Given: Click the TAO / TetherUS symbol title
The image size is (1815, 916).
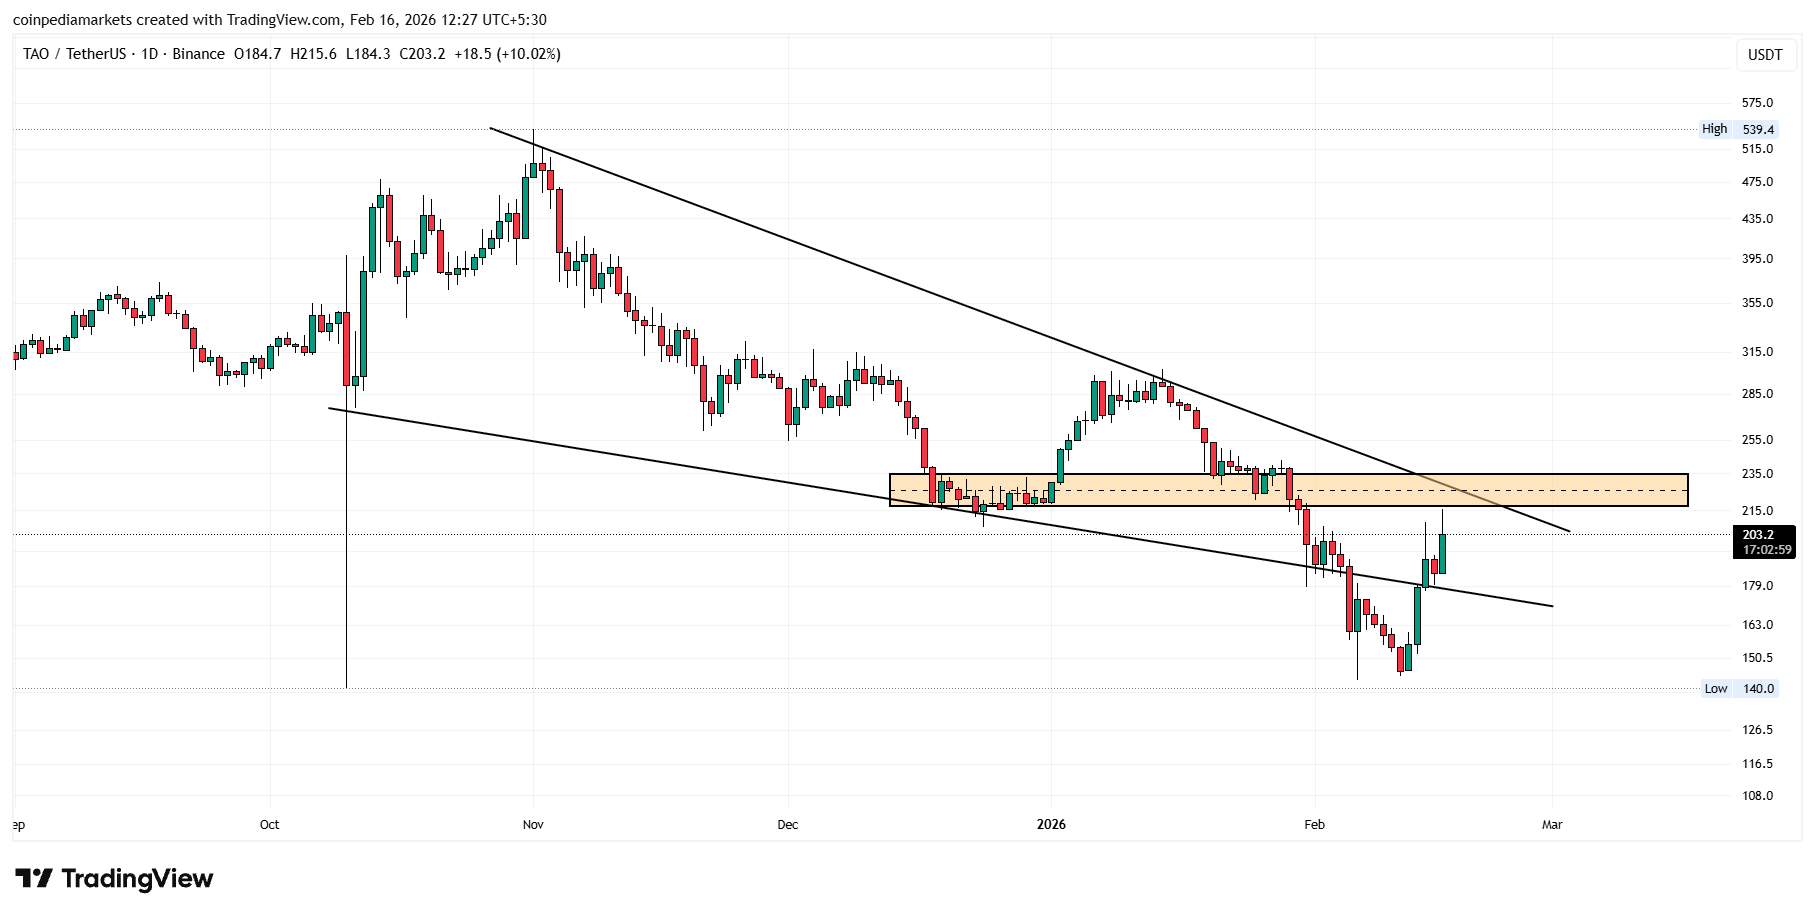Looking at the screenshot, I should coord(75,54).
